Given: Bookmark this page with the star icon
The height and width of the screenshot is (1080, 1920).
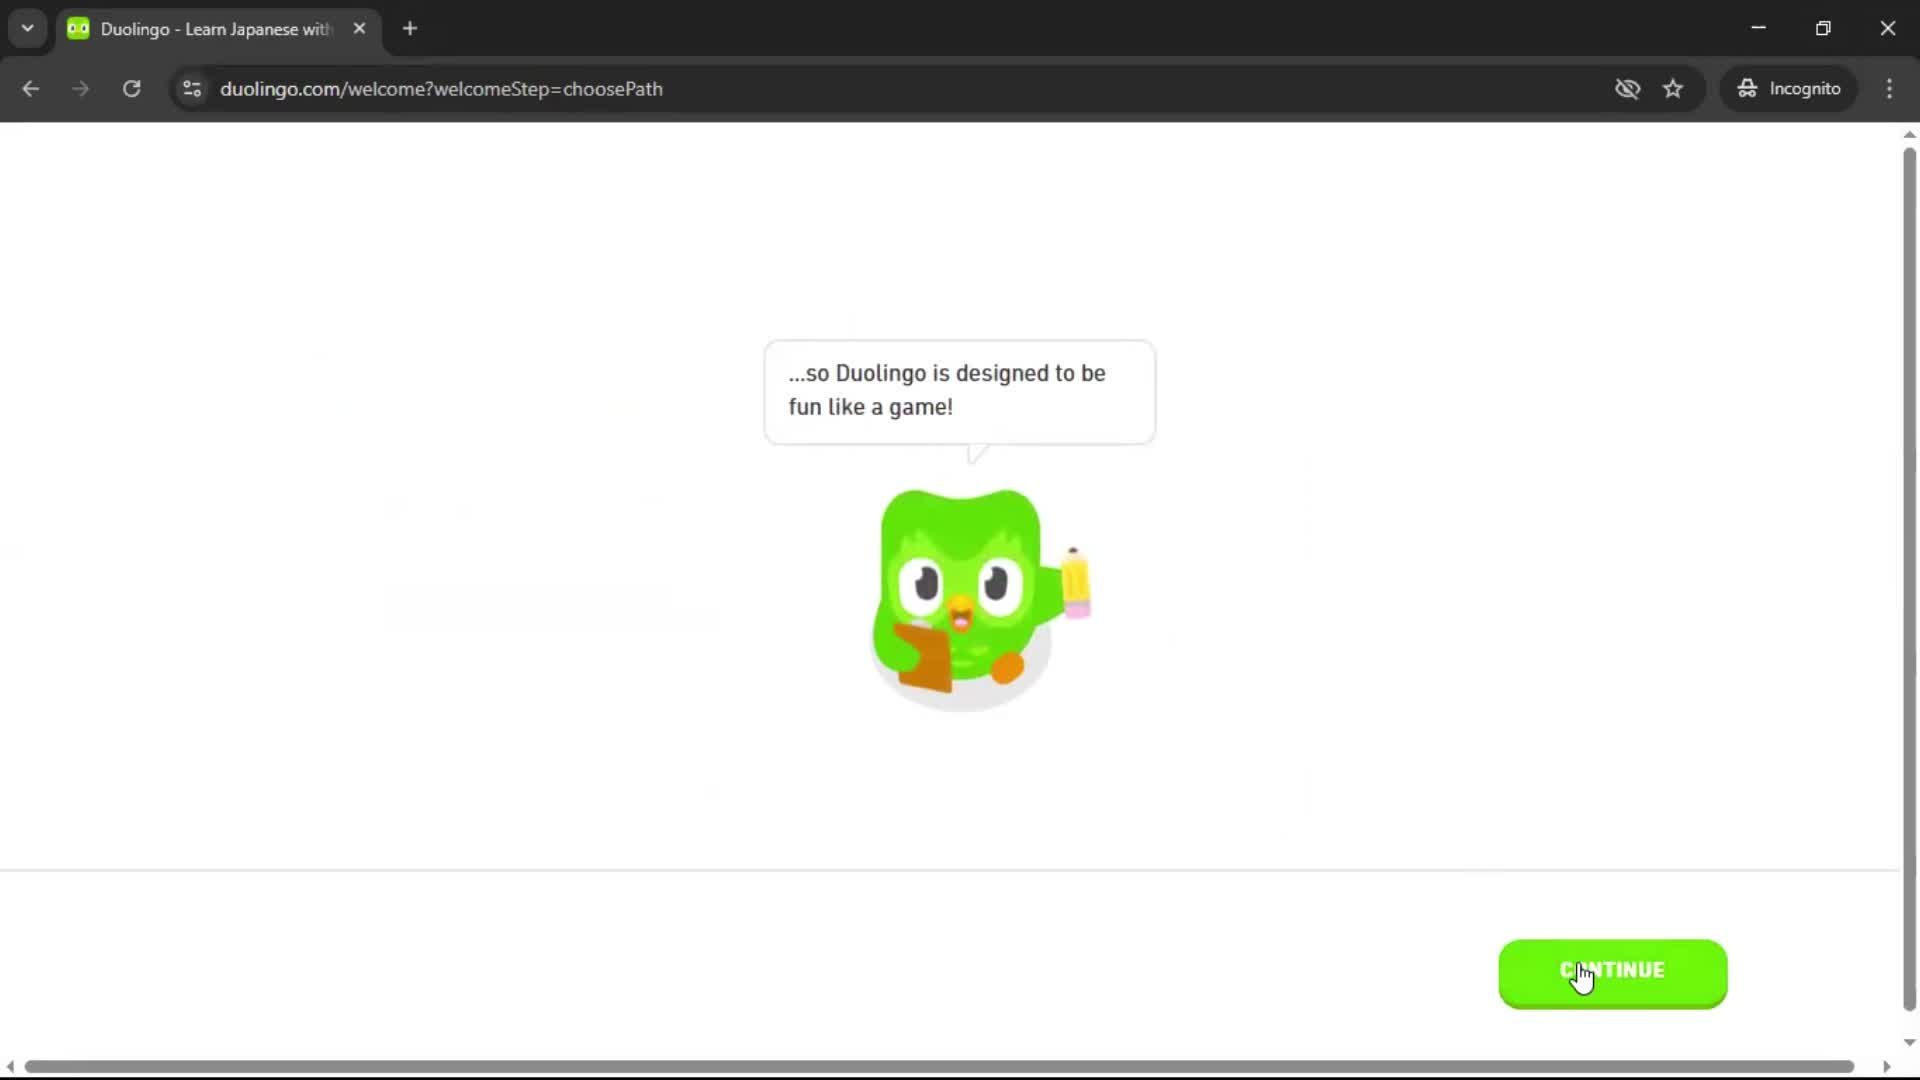Looking at the screenshot, I should coord(1673,88).
